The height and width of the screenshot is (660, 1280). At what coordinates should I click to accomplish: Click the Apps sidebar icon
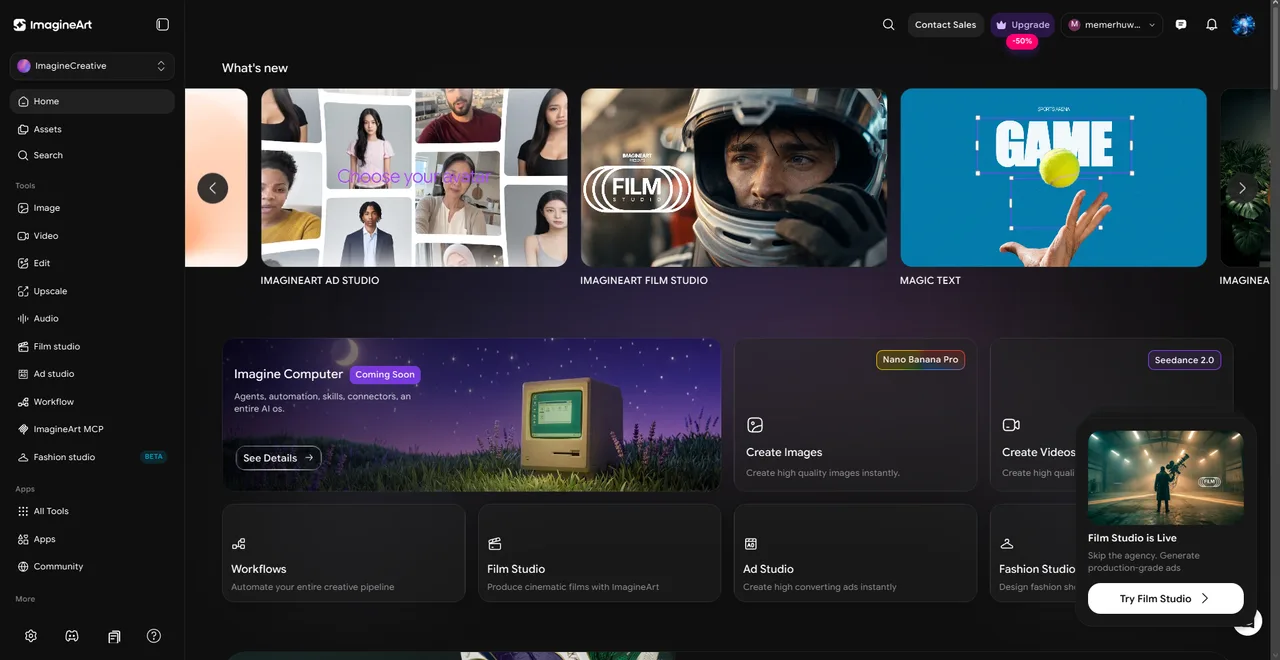click(23, 539)
